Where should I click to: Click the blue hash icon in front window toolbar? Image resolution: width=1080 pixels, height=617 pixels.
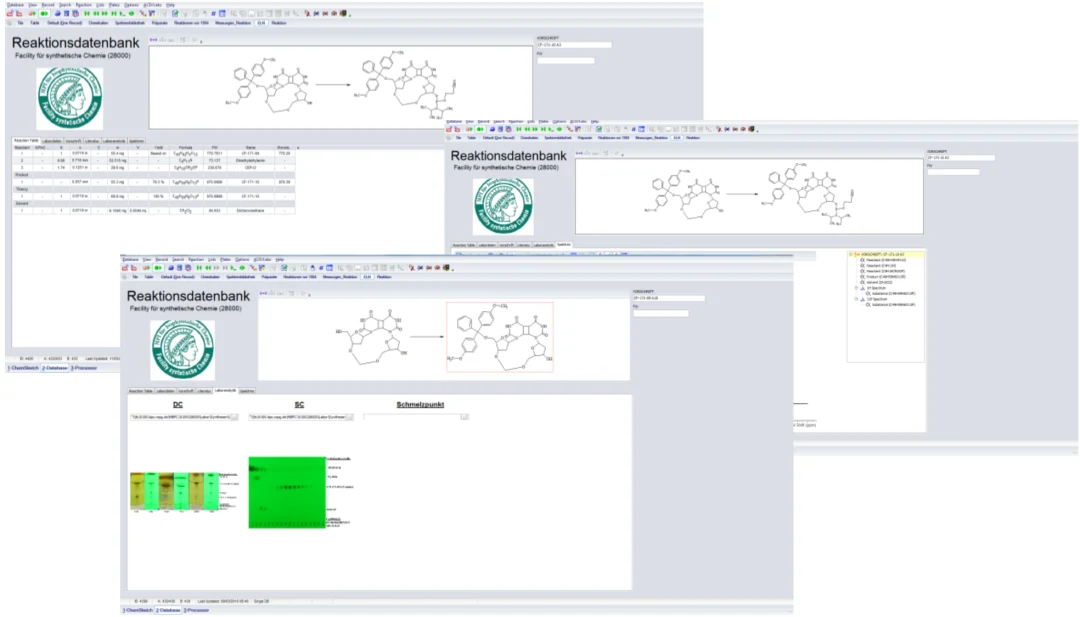tap(321, 268)
